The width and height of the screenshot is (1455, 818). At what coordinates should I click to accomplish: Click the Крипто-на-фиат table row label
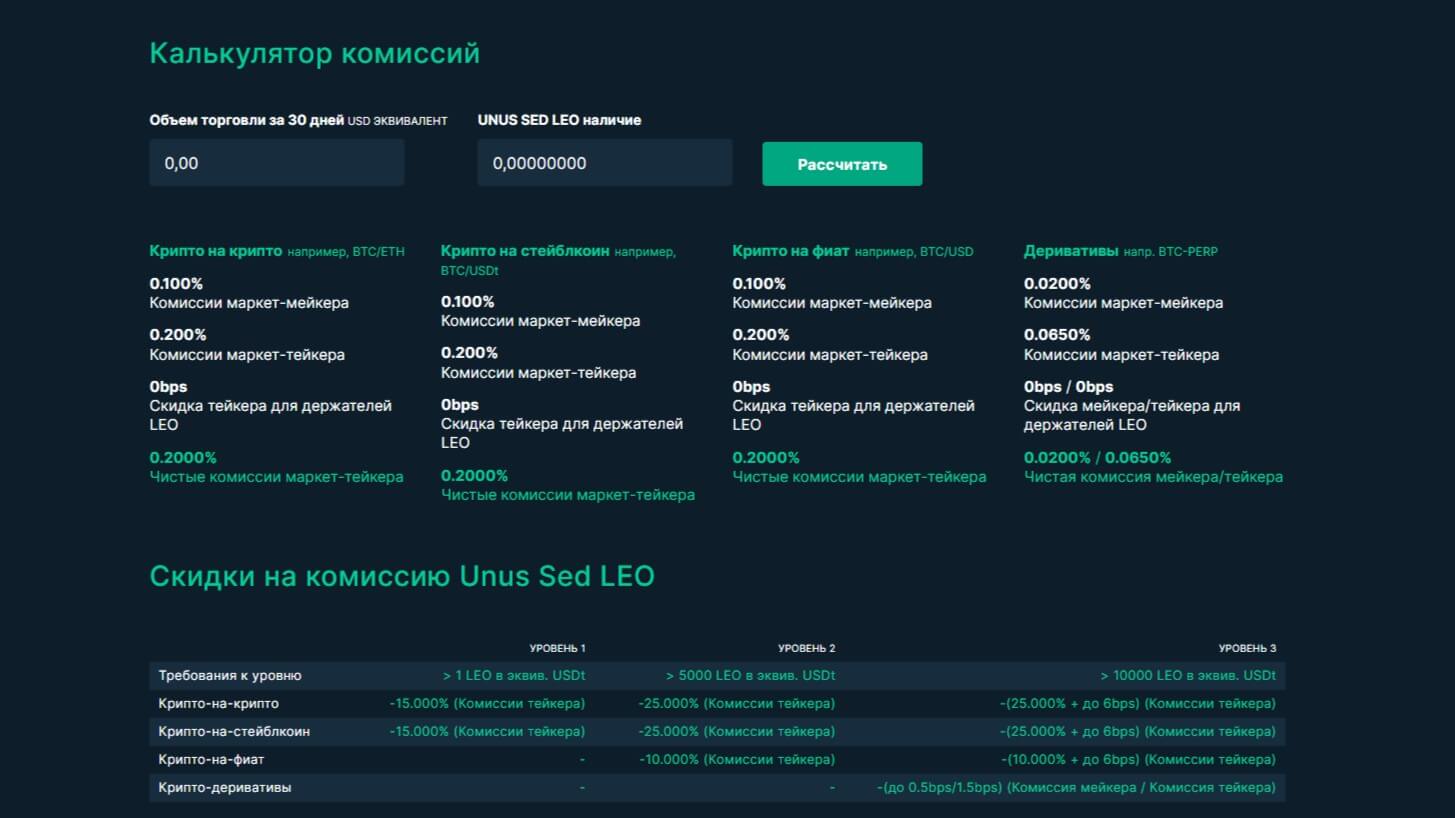tap(211, 760)
